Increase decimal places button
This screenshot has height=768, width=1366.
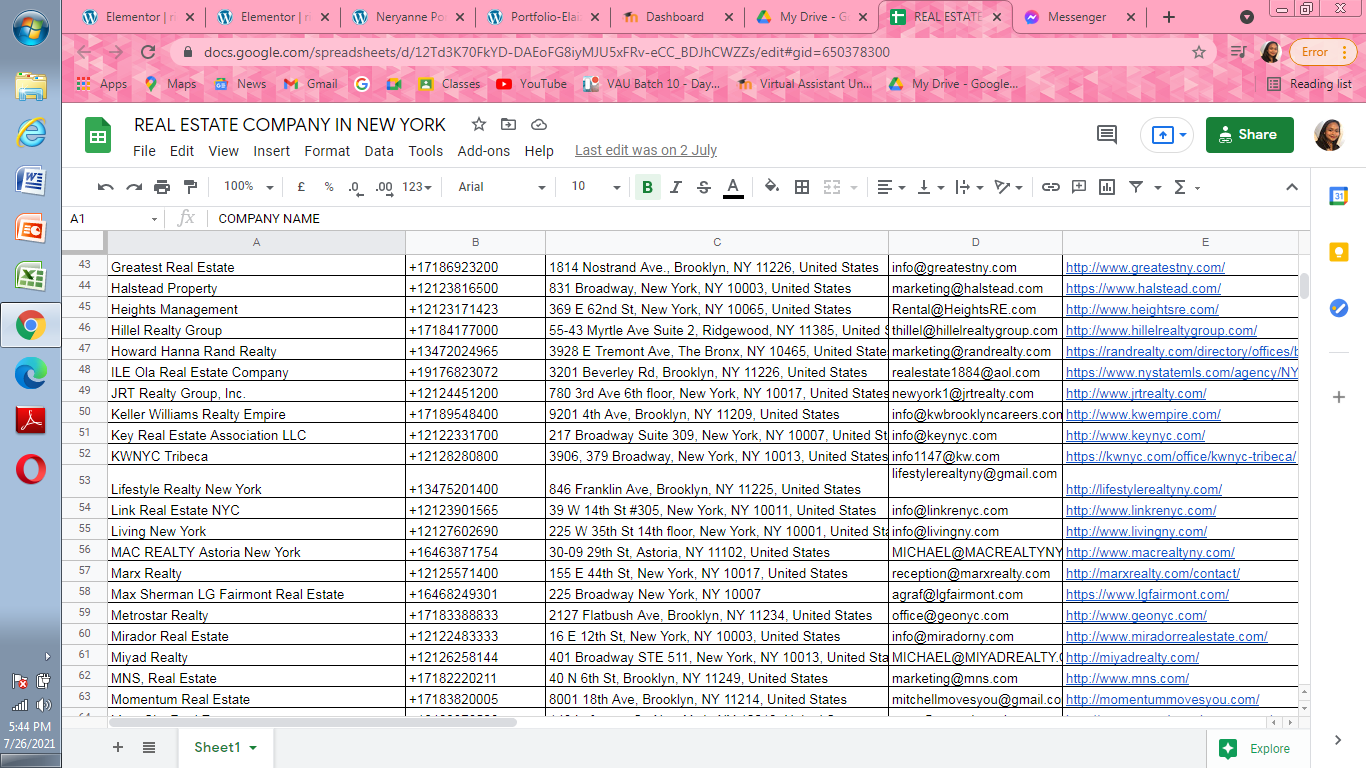[384, 187]
